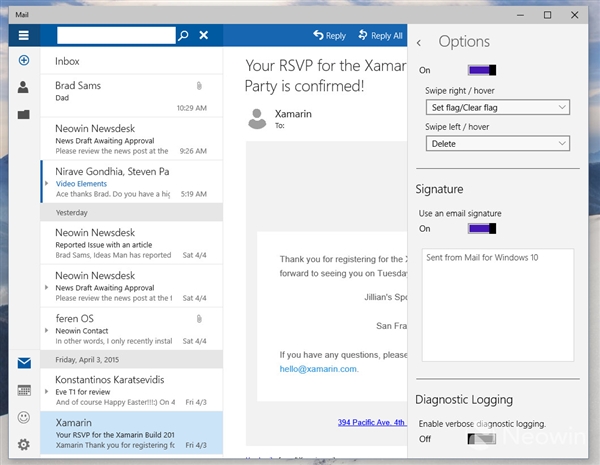Open Swipe left / hover Delete dropdown
Viewport: 600px width, 465px height.
click(x=497, y=144)
